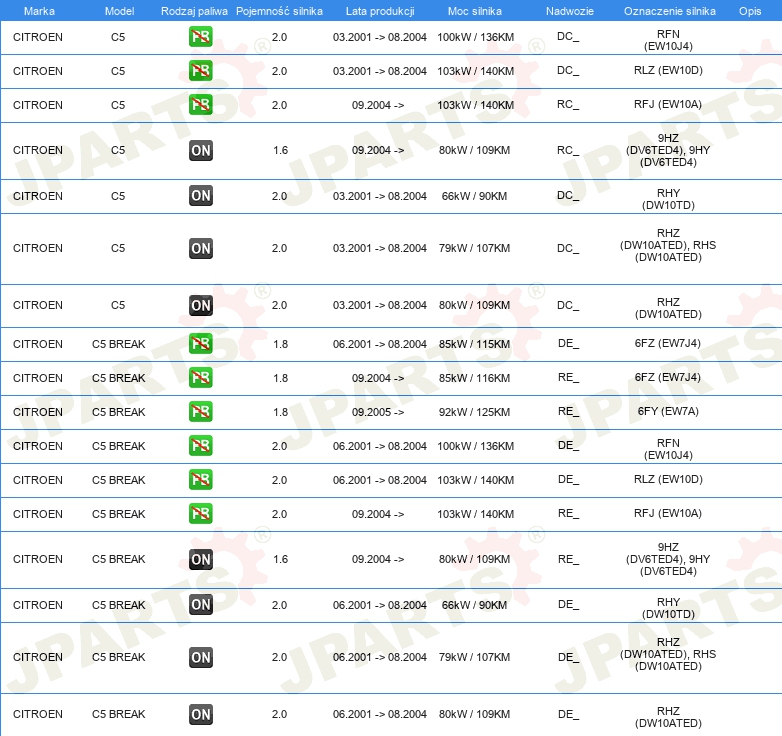
Task: Click the petrol icon in the C5 BREAK RFN (EW10J4) row
Action: [x=200, y=445]
